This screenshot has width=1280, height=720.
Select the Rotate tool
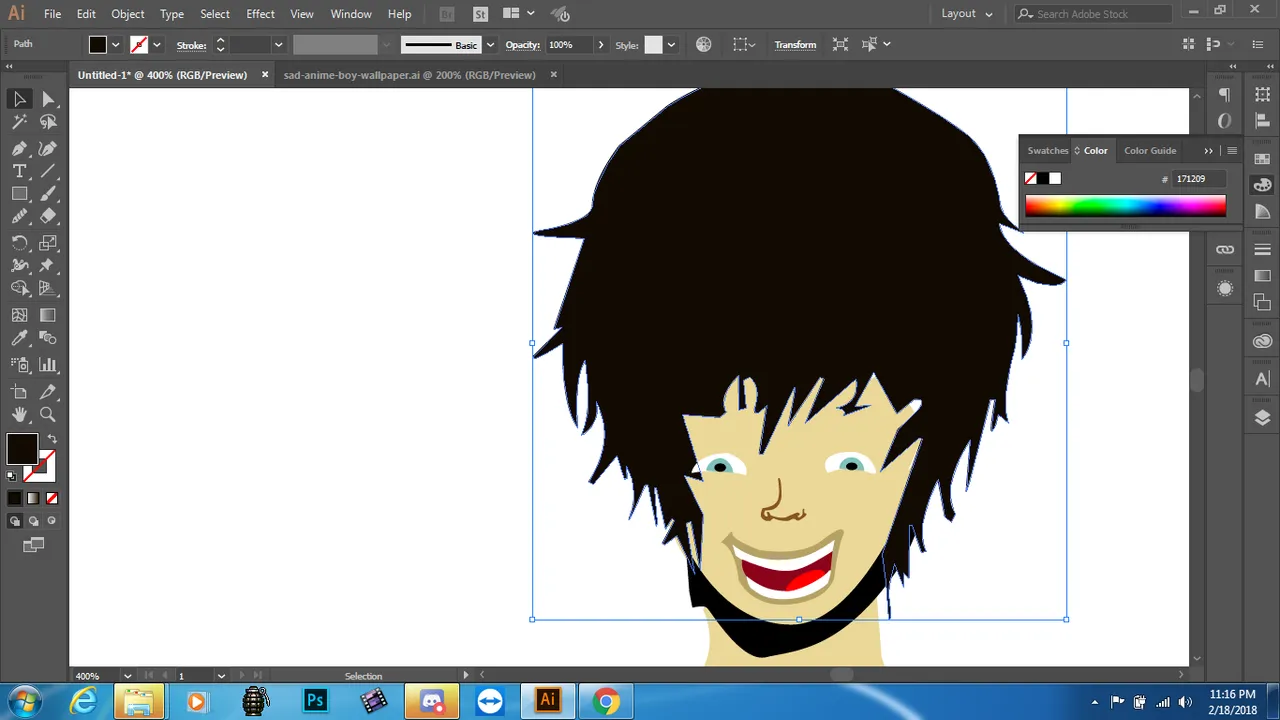pyautogui.click(x=19, y=243)
